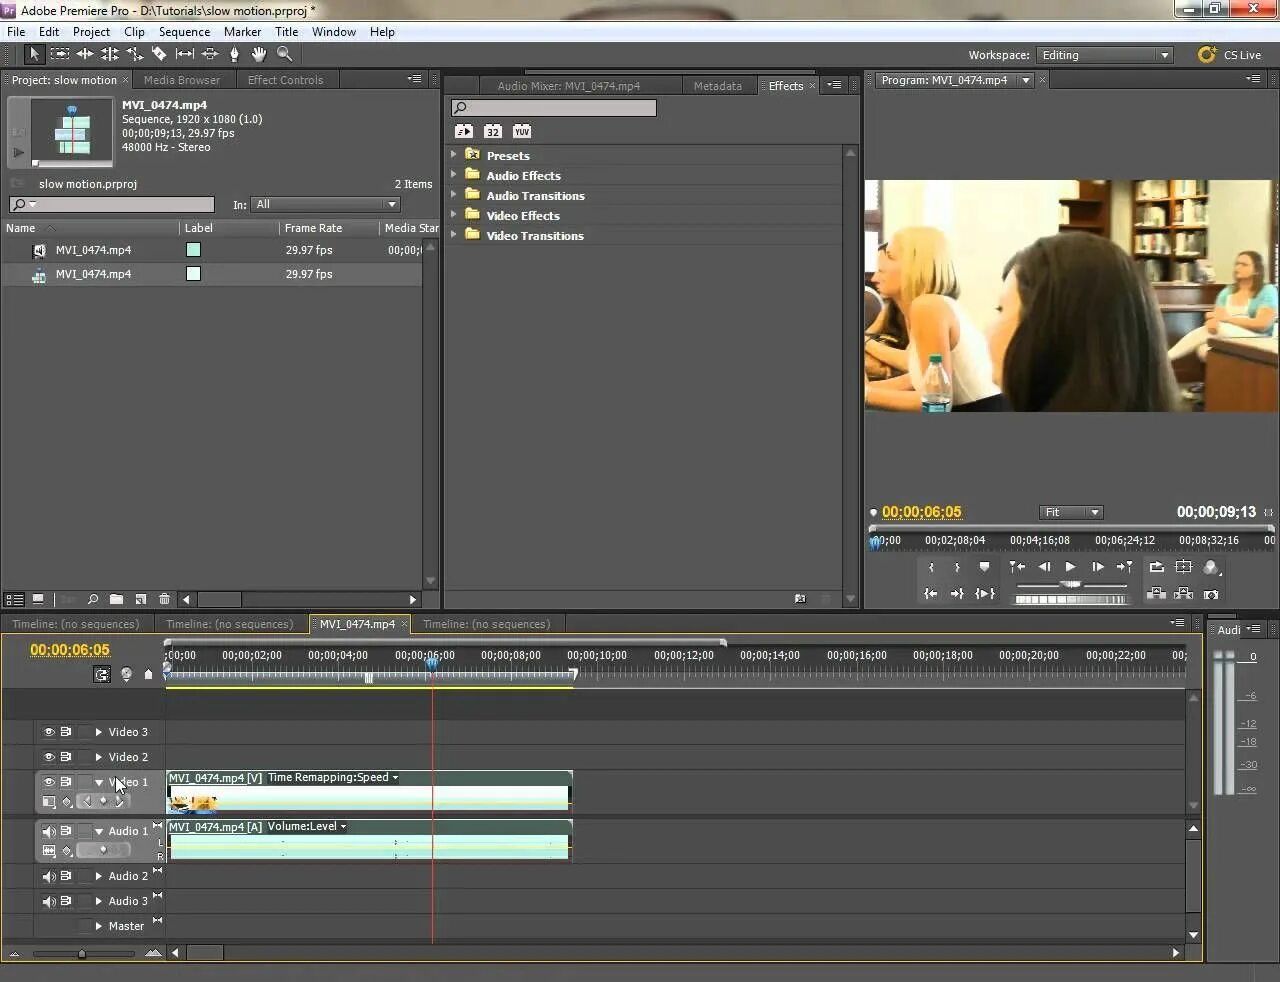
Task: Open the Clip menu
Action: 134,32
